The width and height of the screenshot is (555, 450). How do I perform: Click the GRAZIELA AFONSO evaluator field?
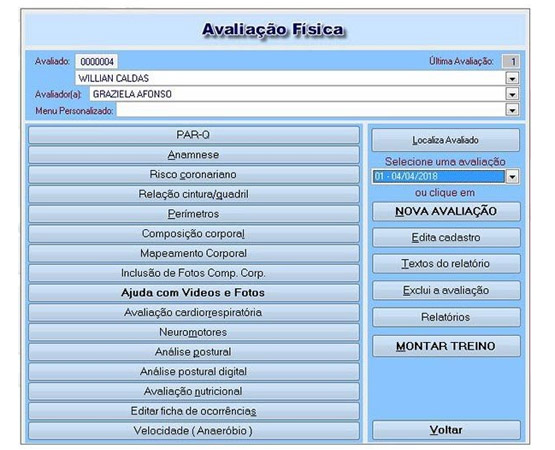pyautogui.click(x=298, y=94)
